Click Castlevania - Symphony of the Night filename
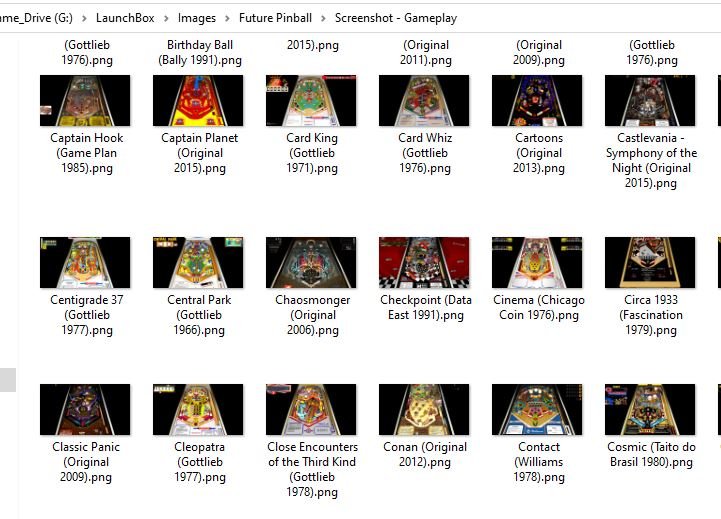Image resolution: width=721 pixels, height=519 pixels. pos(651,160)
